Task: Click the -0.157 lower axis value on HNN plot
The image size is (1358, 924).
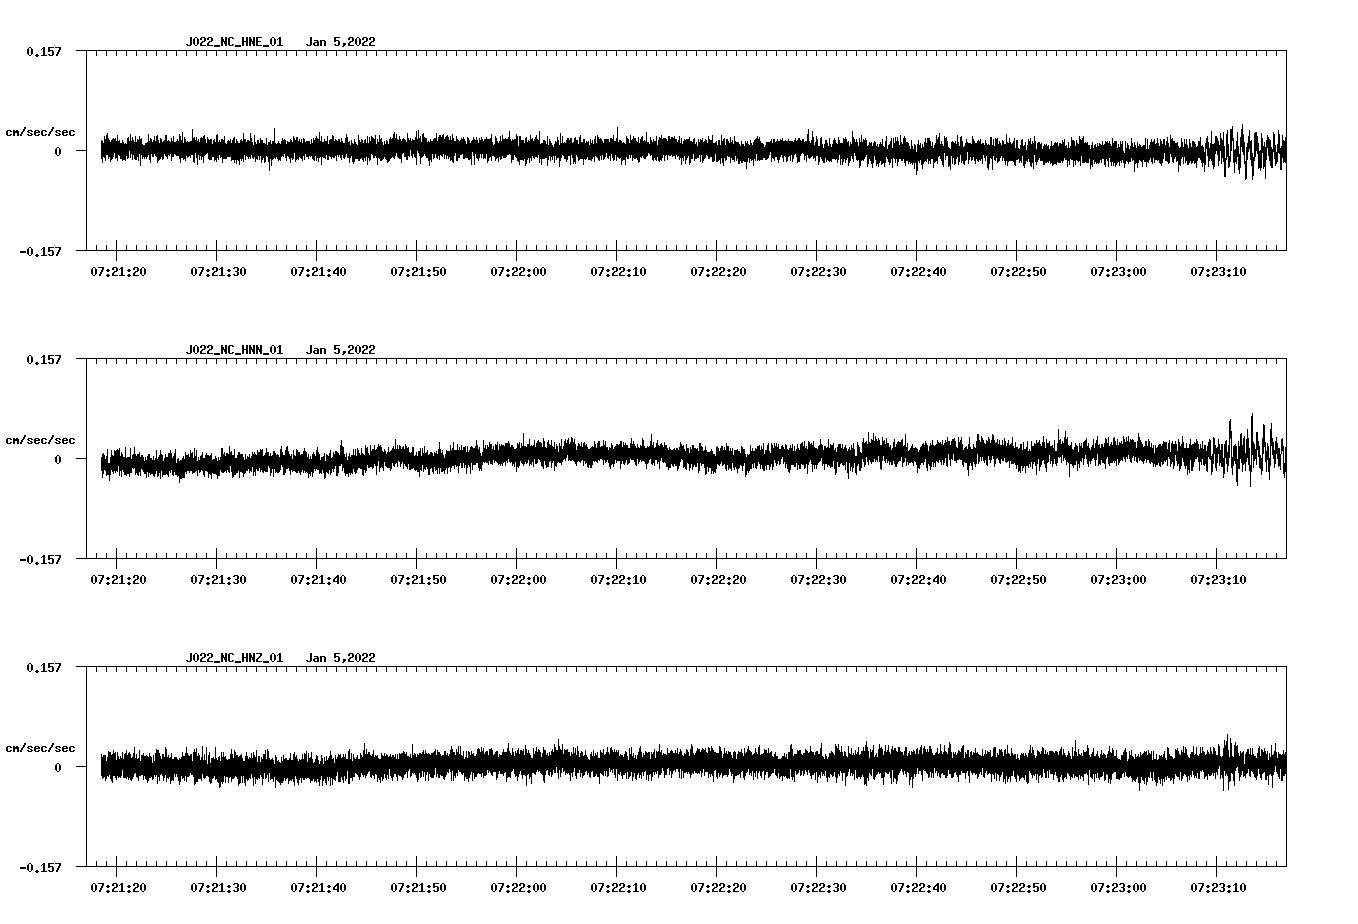Action: tap(40, 559)
